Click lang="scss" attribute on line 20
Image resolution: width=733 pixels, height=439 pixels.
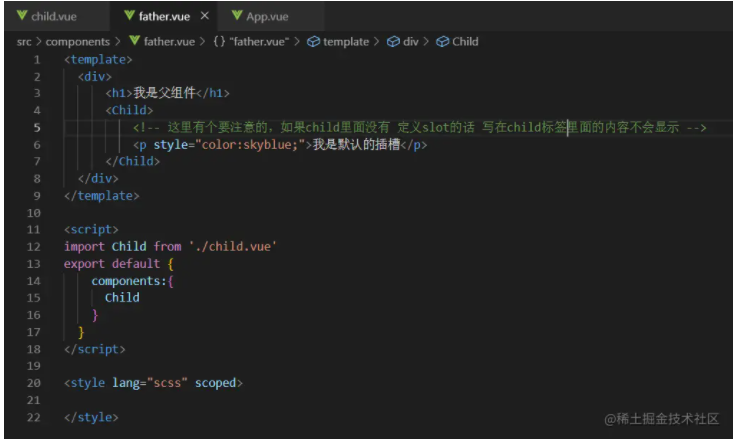[x=150, y=383]
